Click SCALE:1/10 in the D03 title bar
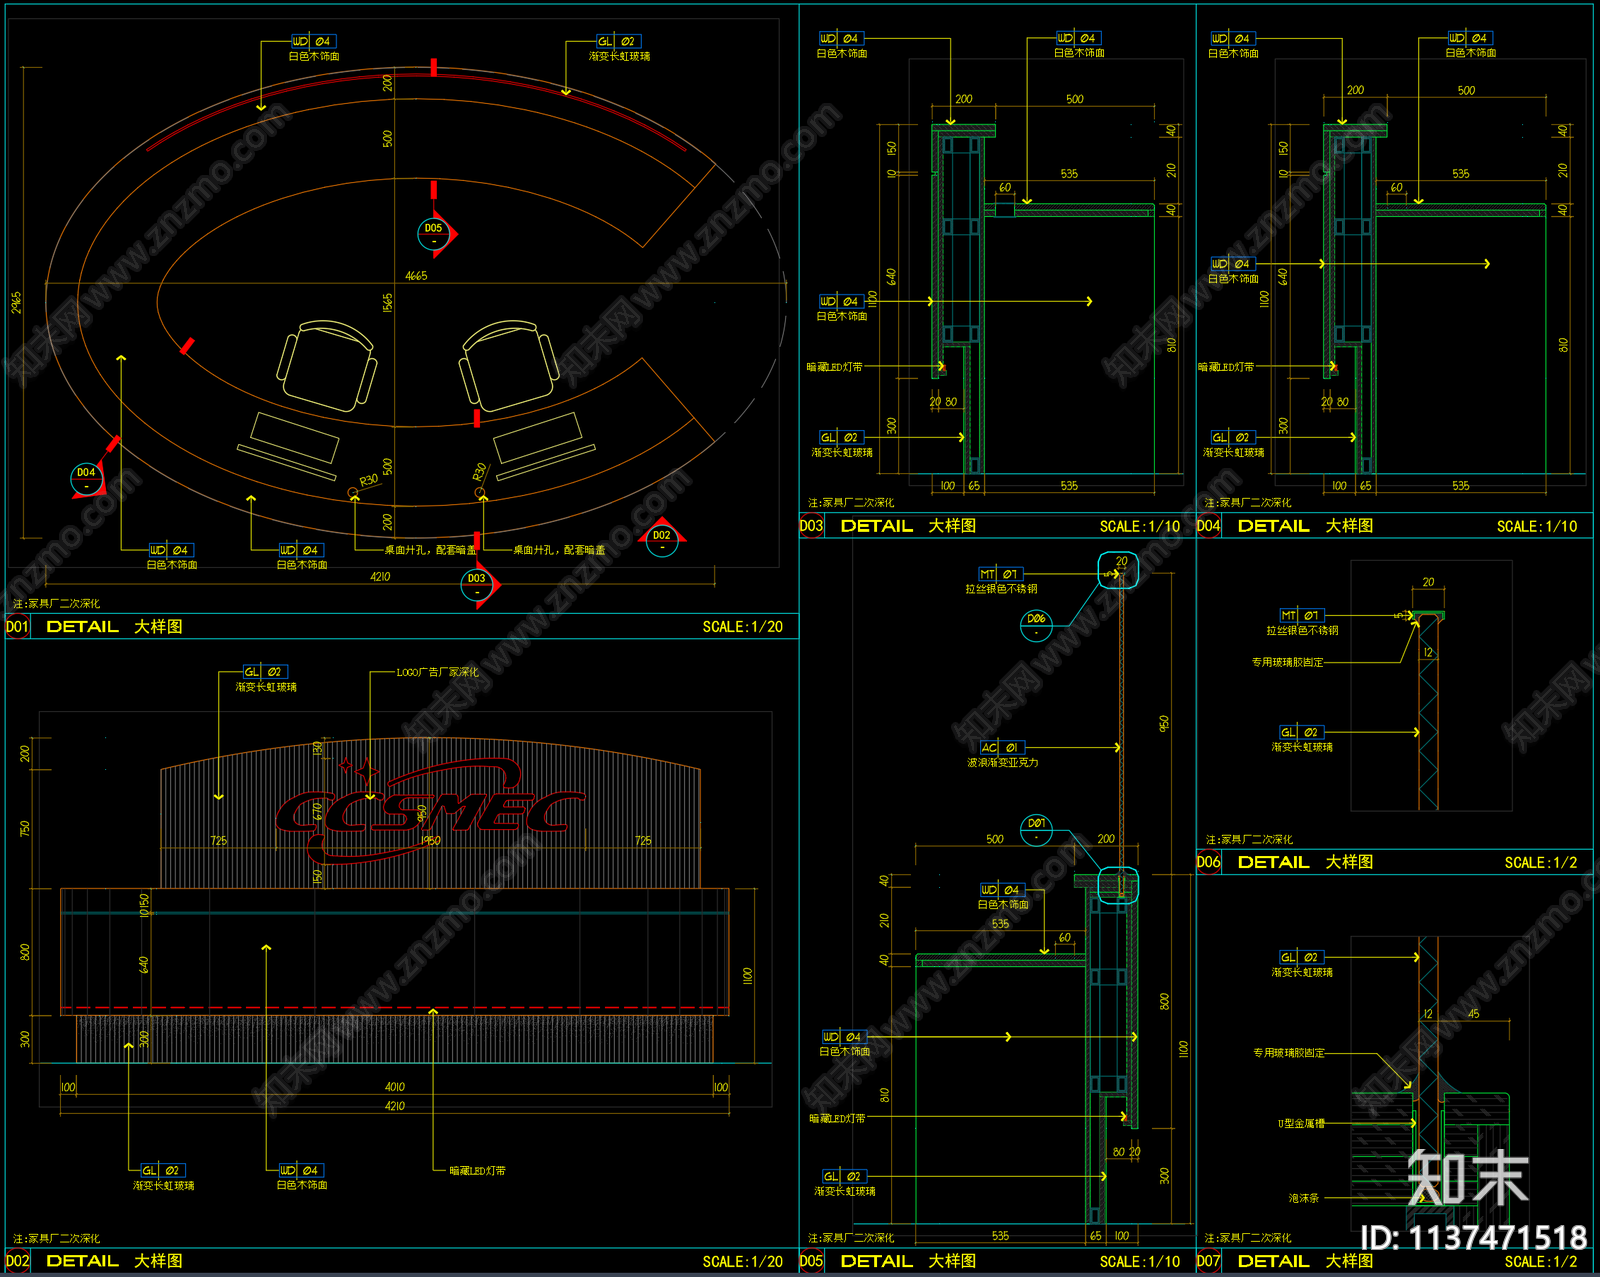The image size is (1600, 1277). [x=1140, y=527]
